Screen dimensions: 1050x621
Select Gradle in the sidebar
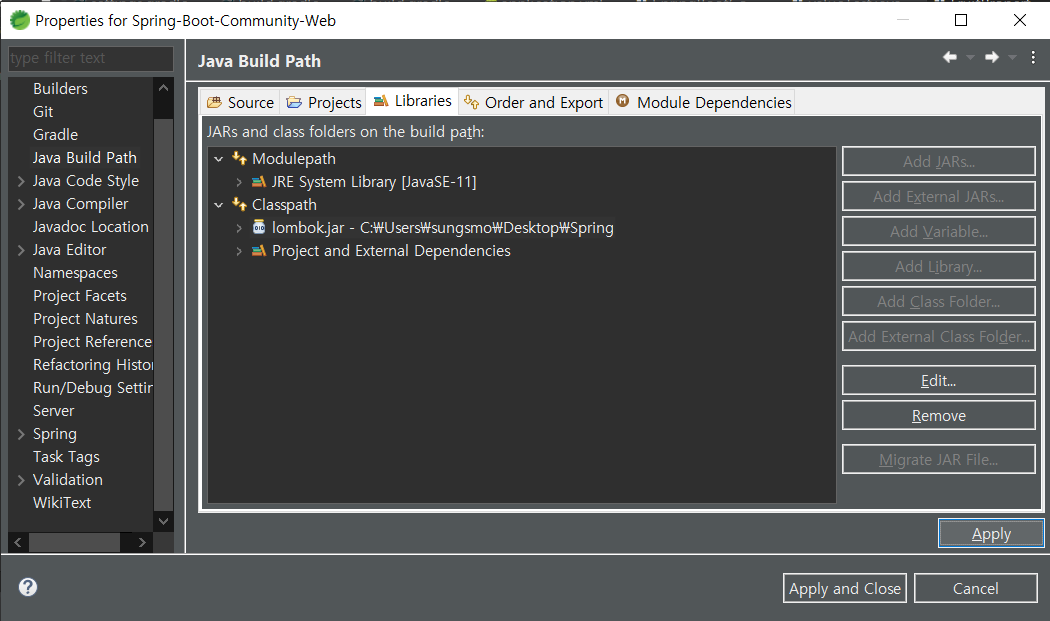[x=56, y=135]
